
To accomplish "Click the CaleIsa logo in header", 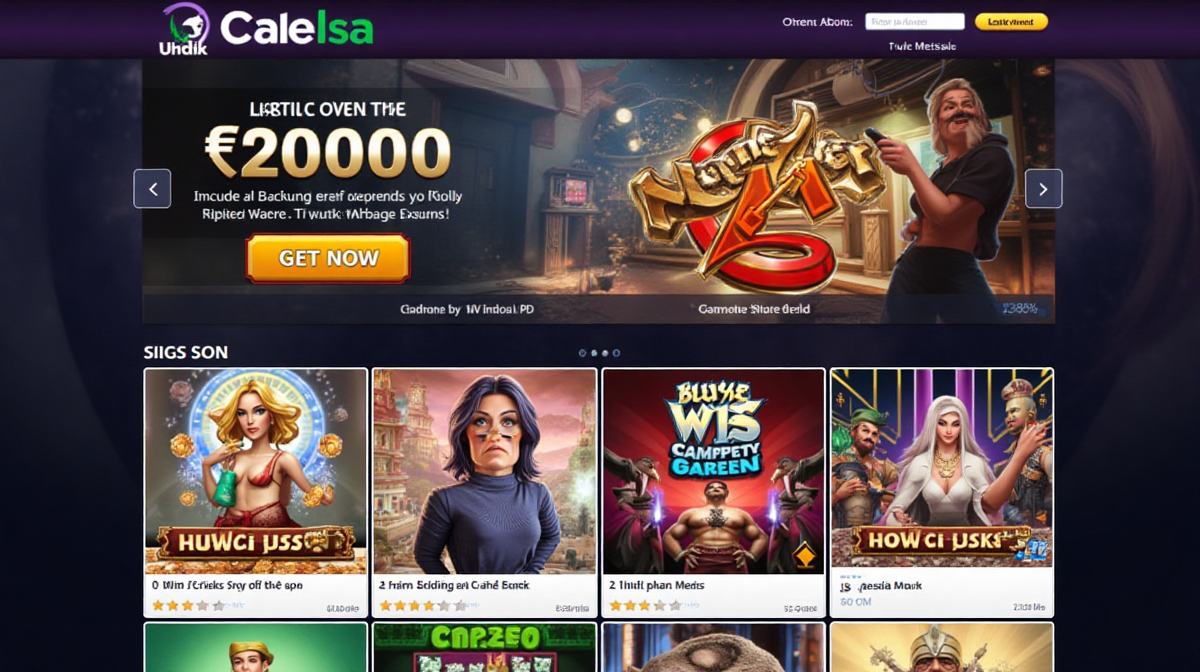I will click(266, 28).
